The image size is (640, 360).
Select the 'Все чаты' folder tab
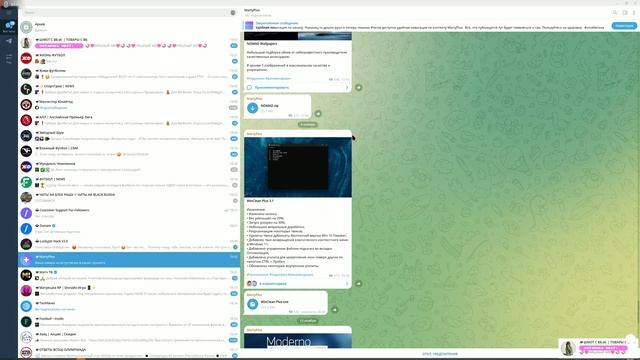(x=9, y=27)
